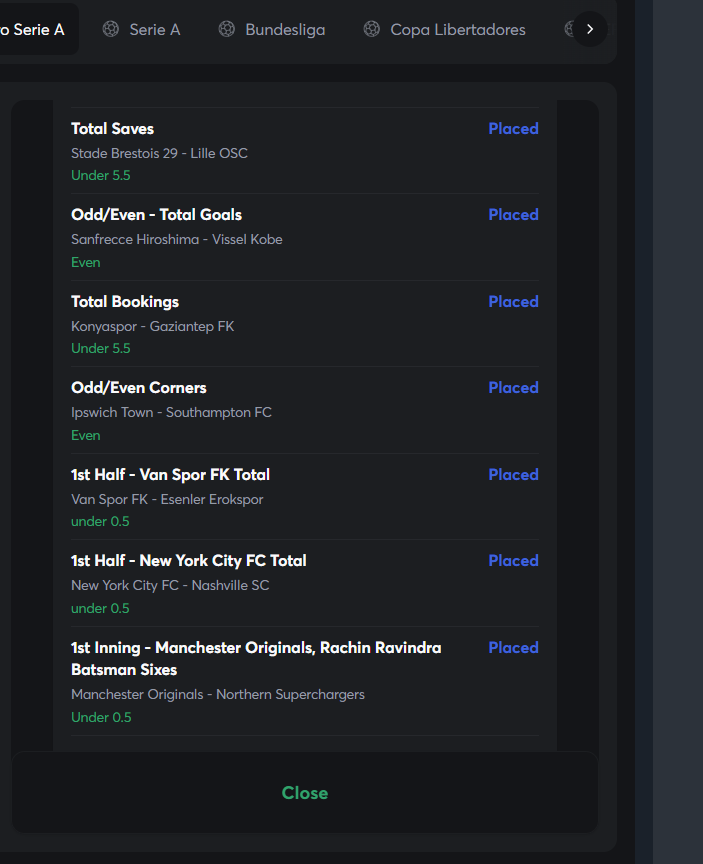
Task: Expand league tabs with right chevron arrow
Action: [590, 29]
